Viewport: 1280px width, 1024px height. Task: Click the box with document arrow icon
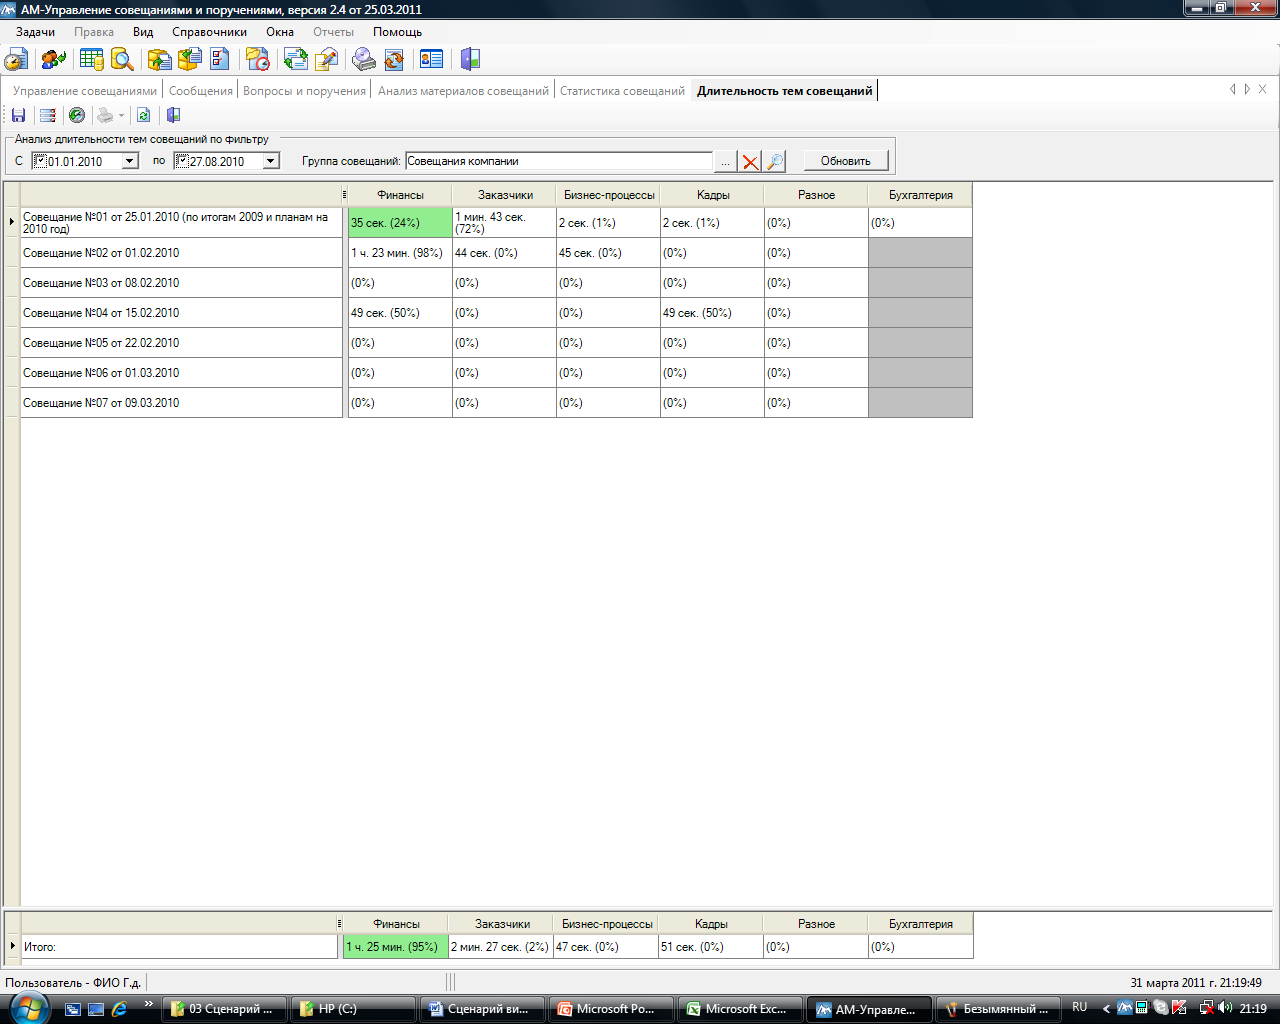tap(159, 60)
